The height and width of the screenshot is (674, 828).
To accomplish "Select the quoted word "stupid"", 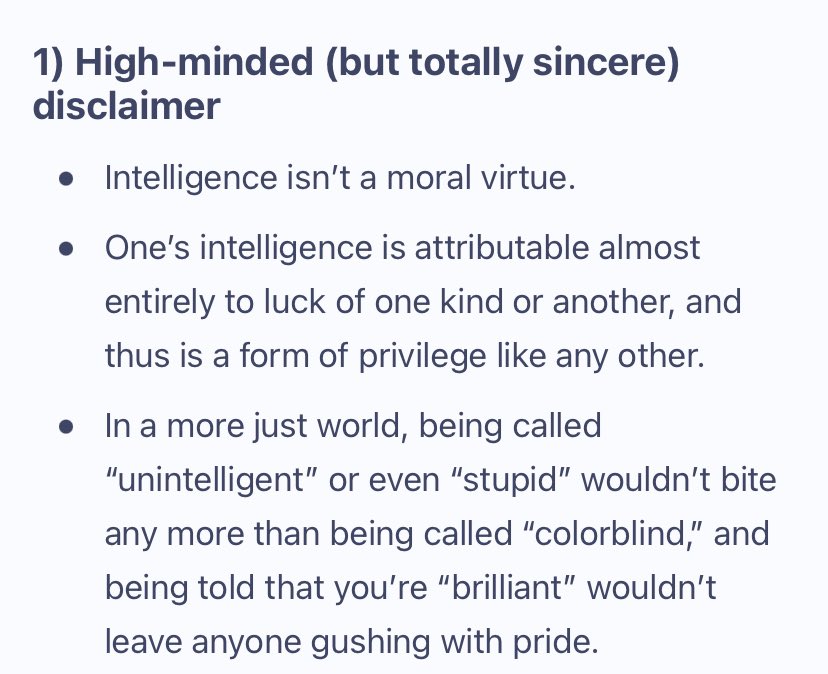I will [510, 481].
